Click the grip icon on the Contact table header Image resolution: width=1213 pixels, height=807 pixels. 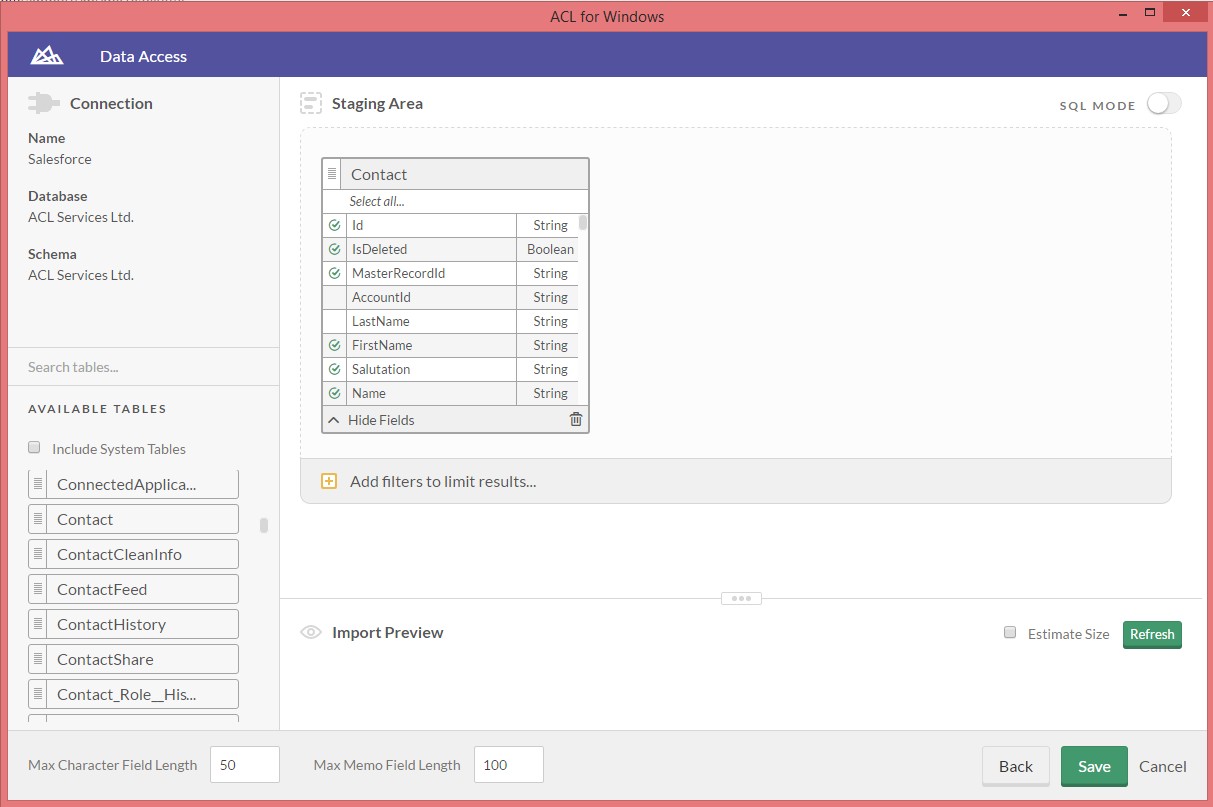pos(332,172)
